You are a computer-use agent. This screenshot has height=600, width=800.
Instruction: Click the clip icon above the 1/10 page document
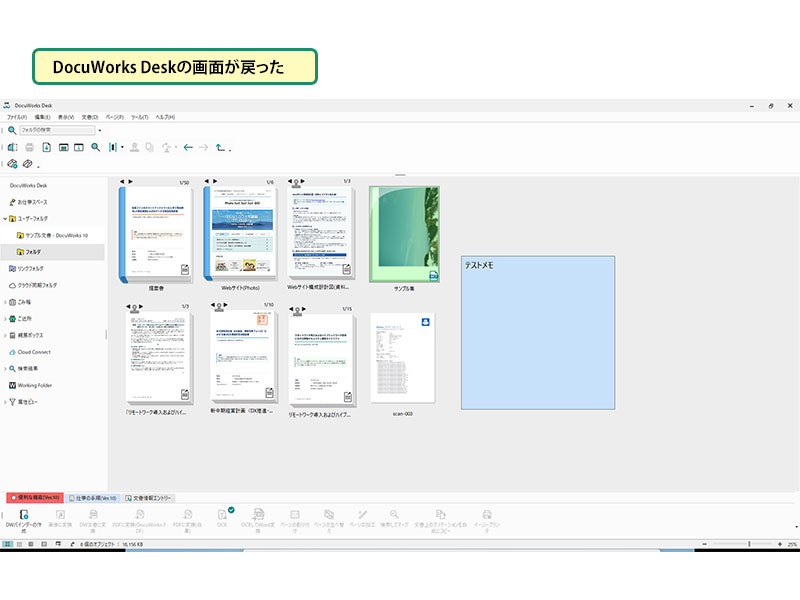(x=219, y=306)
